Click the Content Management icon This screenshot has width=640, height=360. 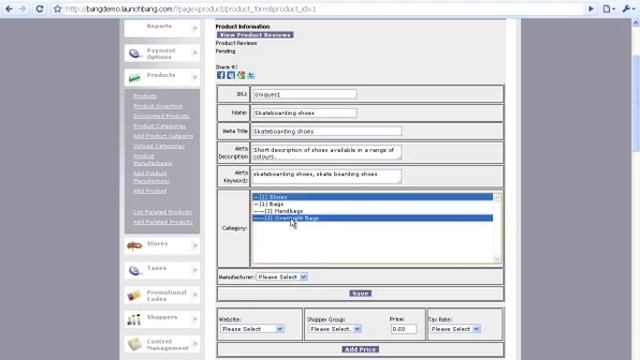pos(134,344)
